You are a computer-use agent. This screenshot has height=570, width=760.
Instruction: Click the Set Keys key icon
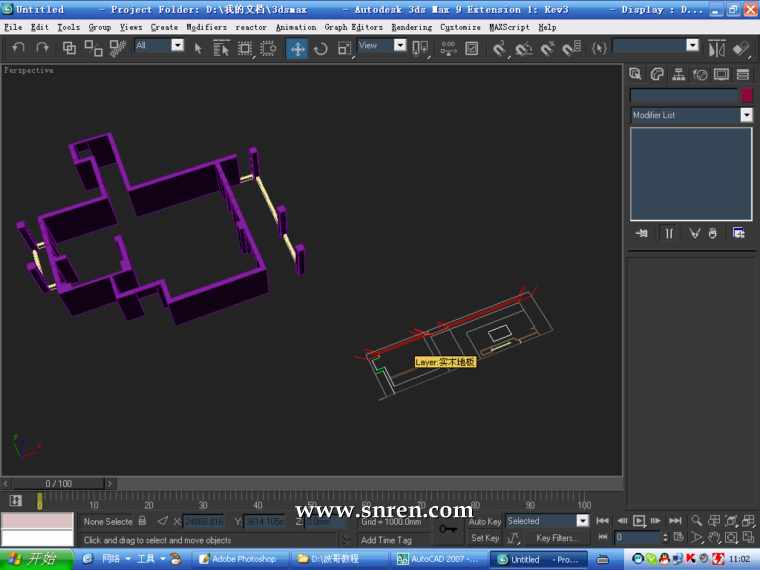pyautogui.click(x=447, y=529)
